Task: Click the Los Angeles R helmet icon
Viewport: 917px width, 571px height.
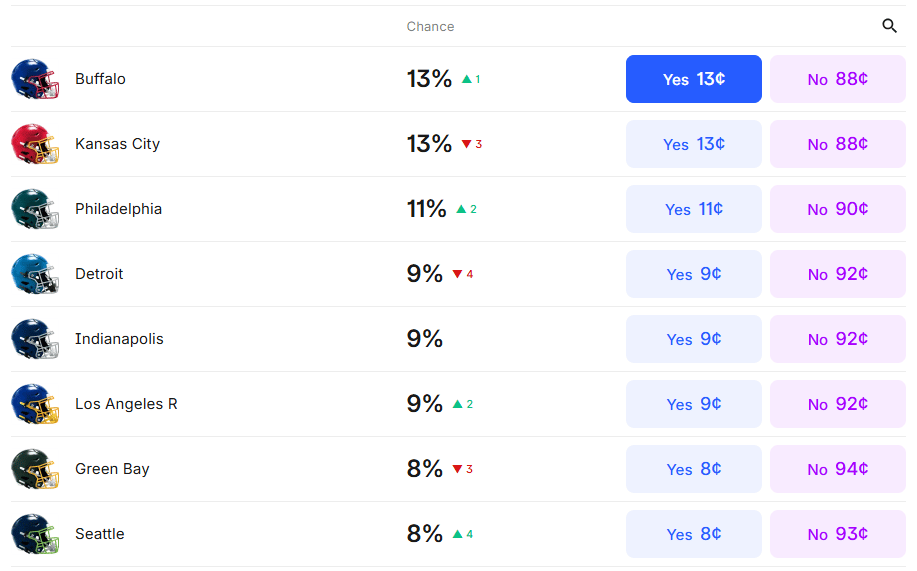Action: (x=35, y=404)
